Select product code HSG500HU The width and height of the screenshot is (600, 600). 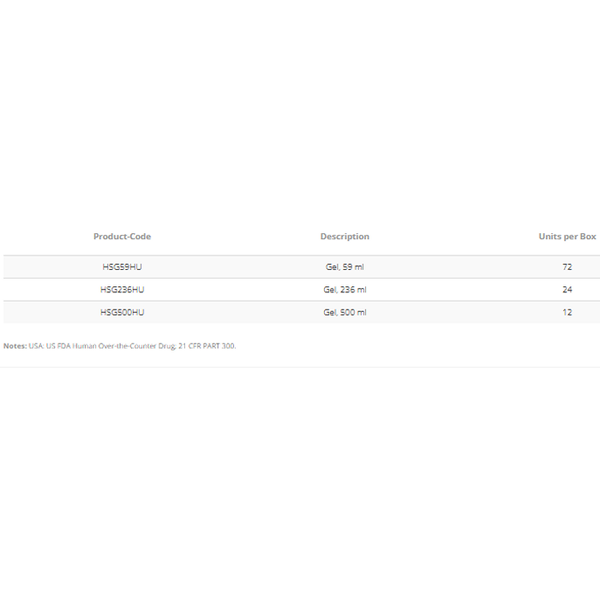click(x=122, y=313)
